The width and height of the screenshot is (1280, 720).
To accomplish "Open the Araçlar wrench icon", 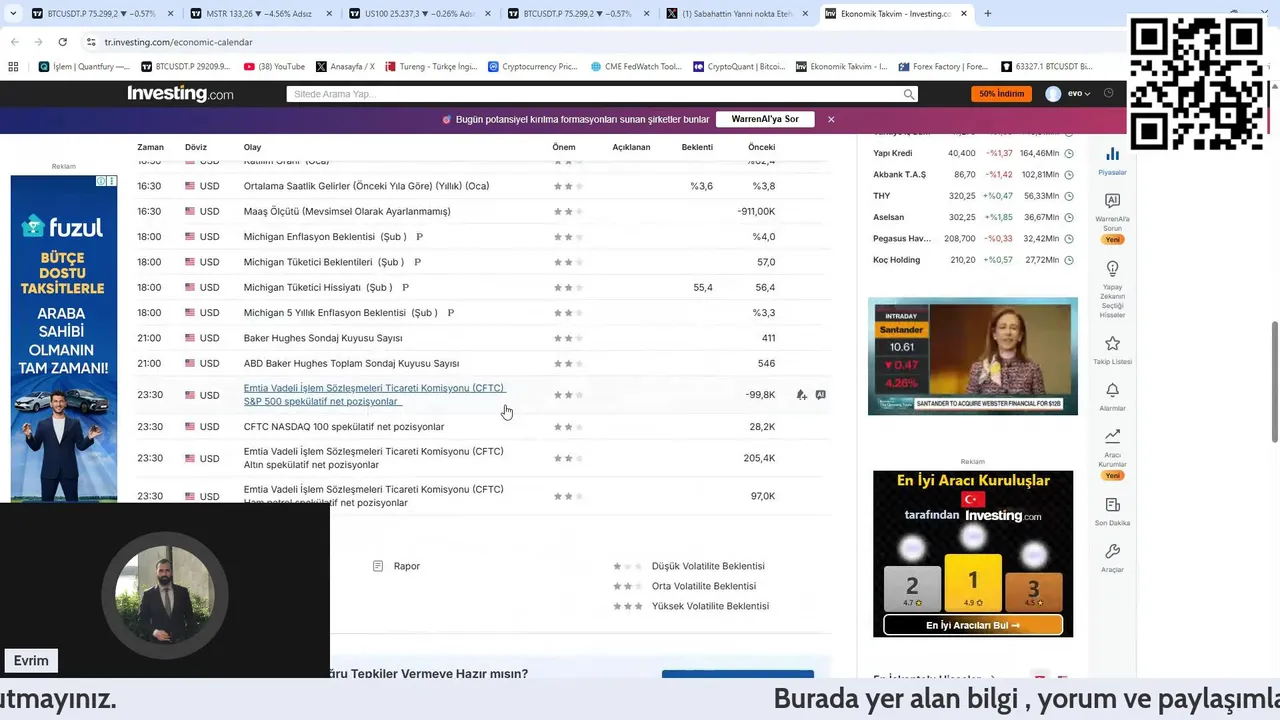I will point(1112,552).
